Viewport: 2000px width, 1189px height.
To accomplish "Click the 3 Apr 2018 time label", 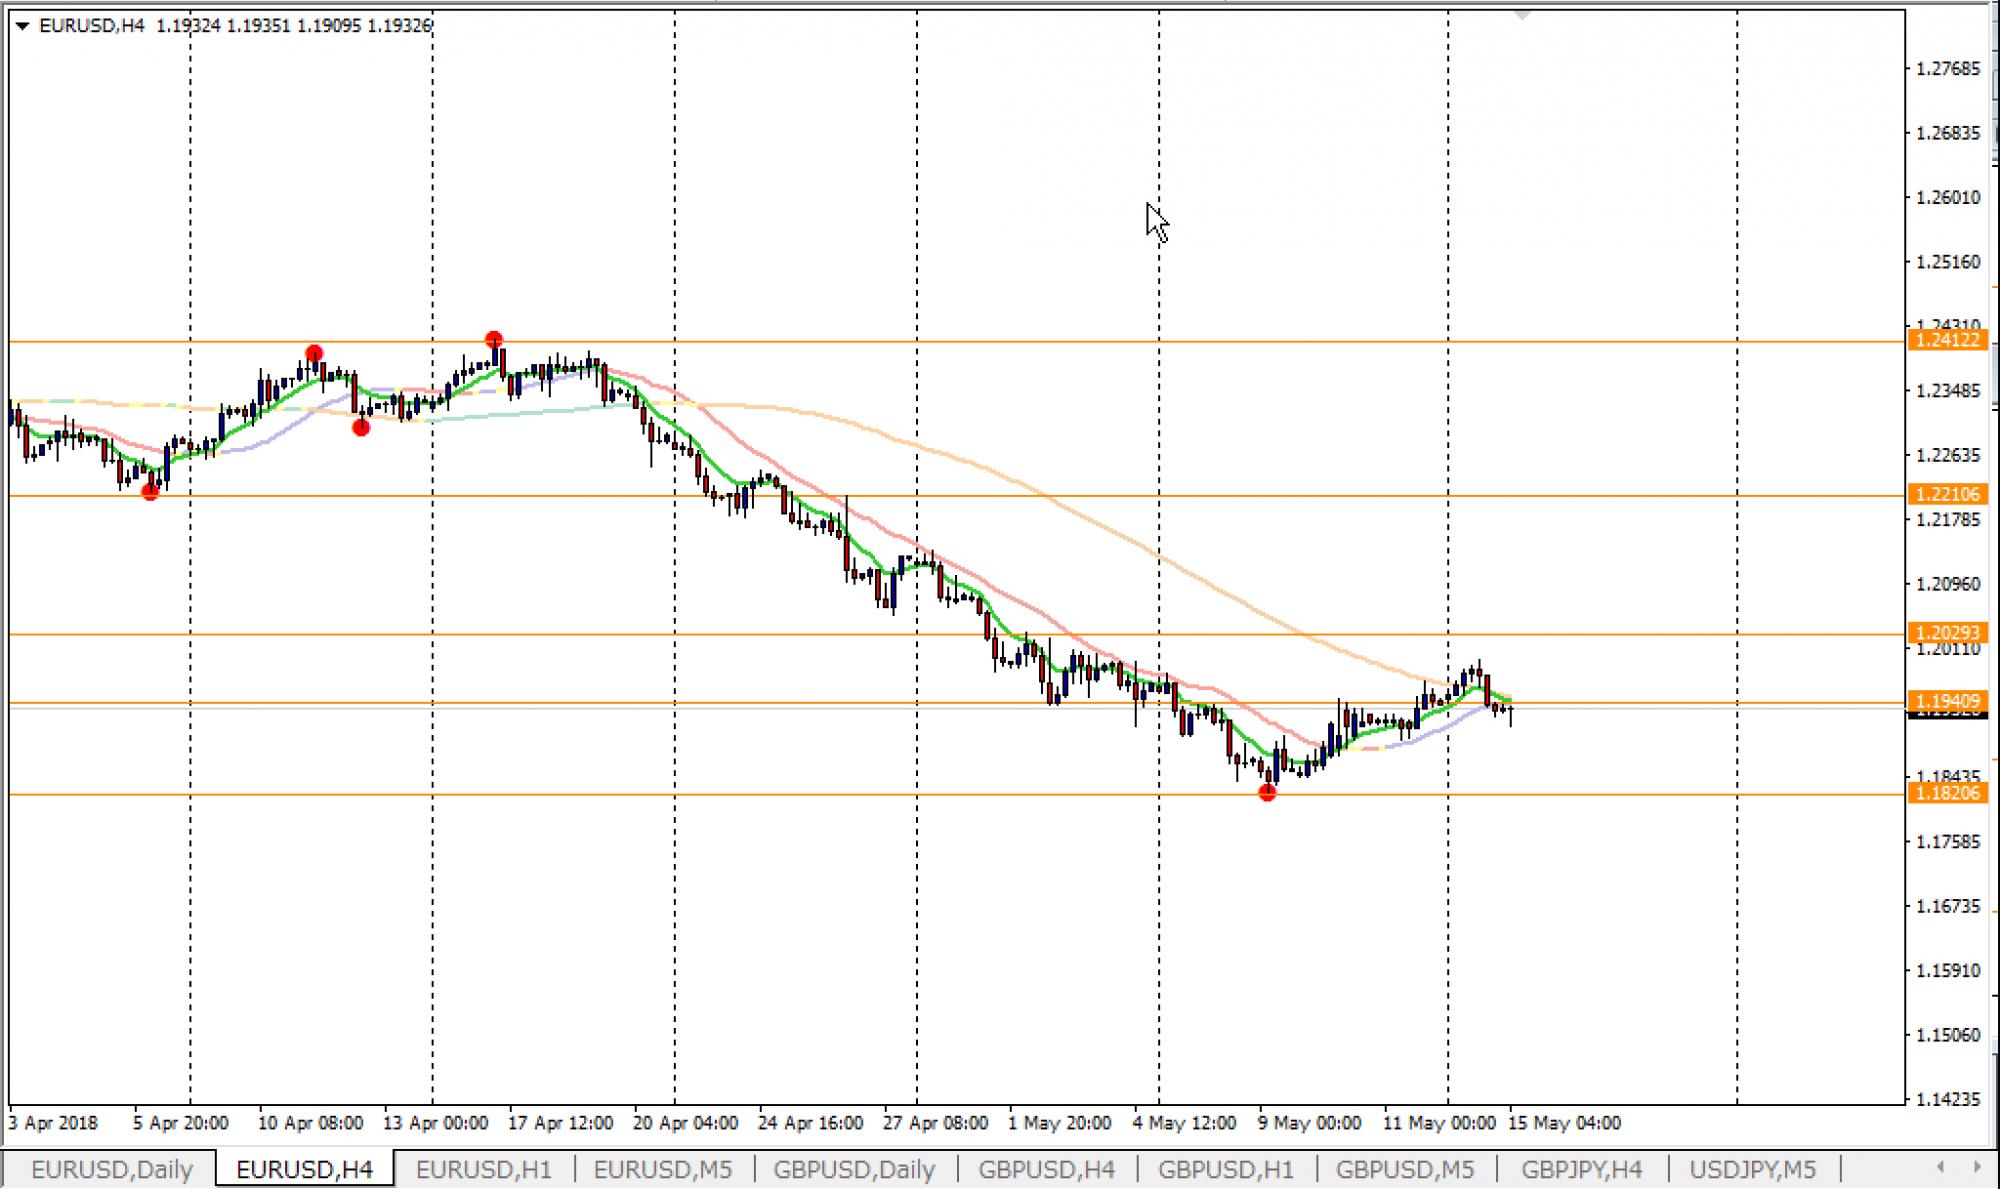I will [x=53, y=1123].
